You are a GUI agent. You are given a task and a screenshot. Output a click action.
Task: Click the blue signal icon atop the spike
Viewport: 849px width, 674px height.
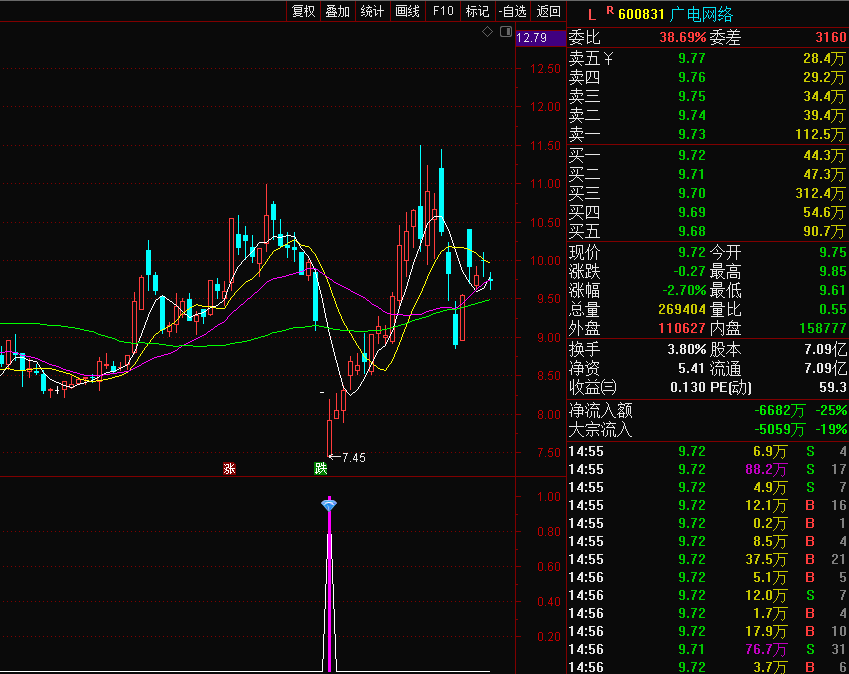click(x=329, y=505)
